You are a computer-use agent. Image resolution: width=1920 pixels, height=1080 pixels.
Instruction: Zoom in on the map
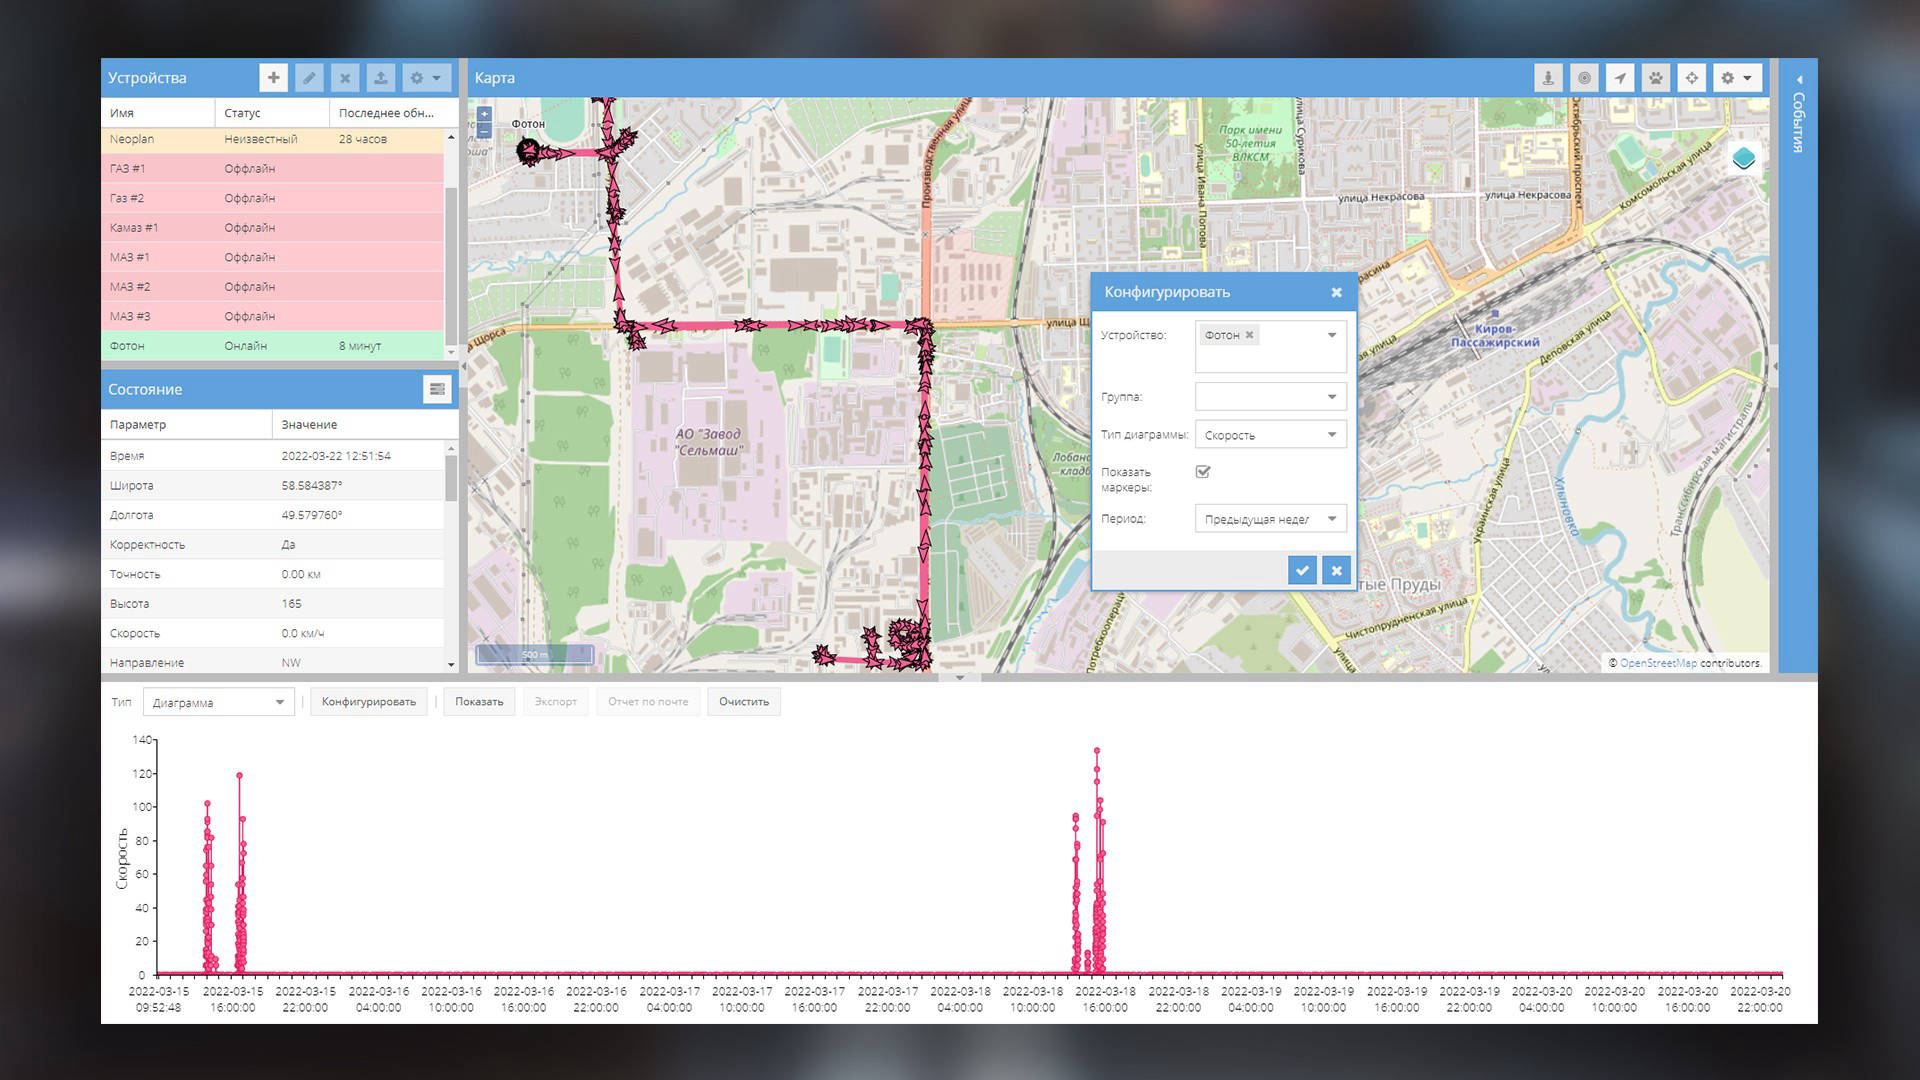pyautogui.click(x=484, y=114)
